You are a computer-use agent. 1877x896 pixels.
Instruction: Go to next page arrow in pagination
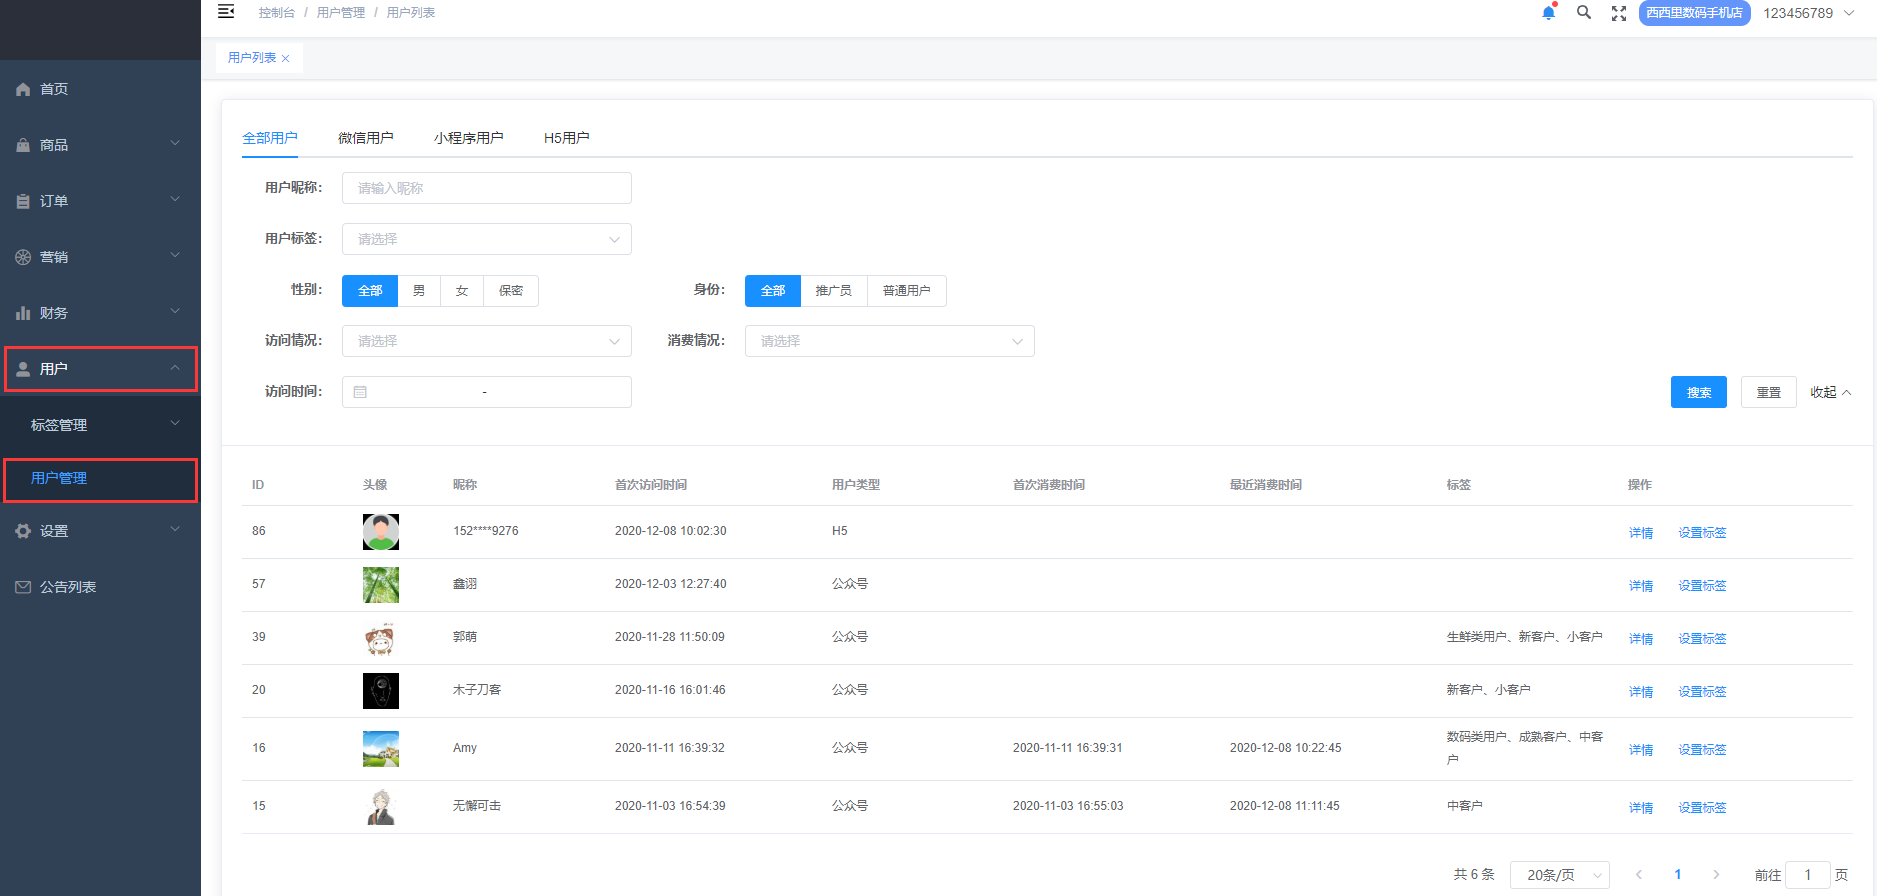1716,875
